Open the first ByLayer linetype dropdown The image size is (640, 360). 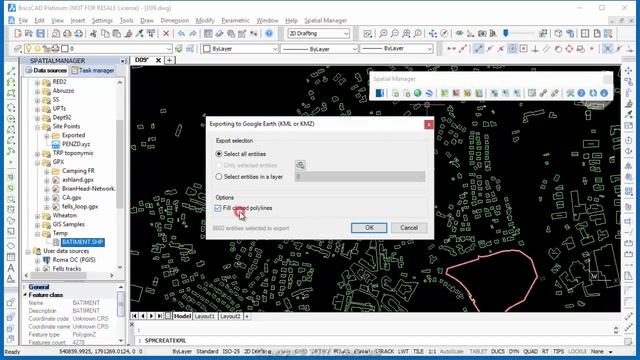tap(319, 49)
